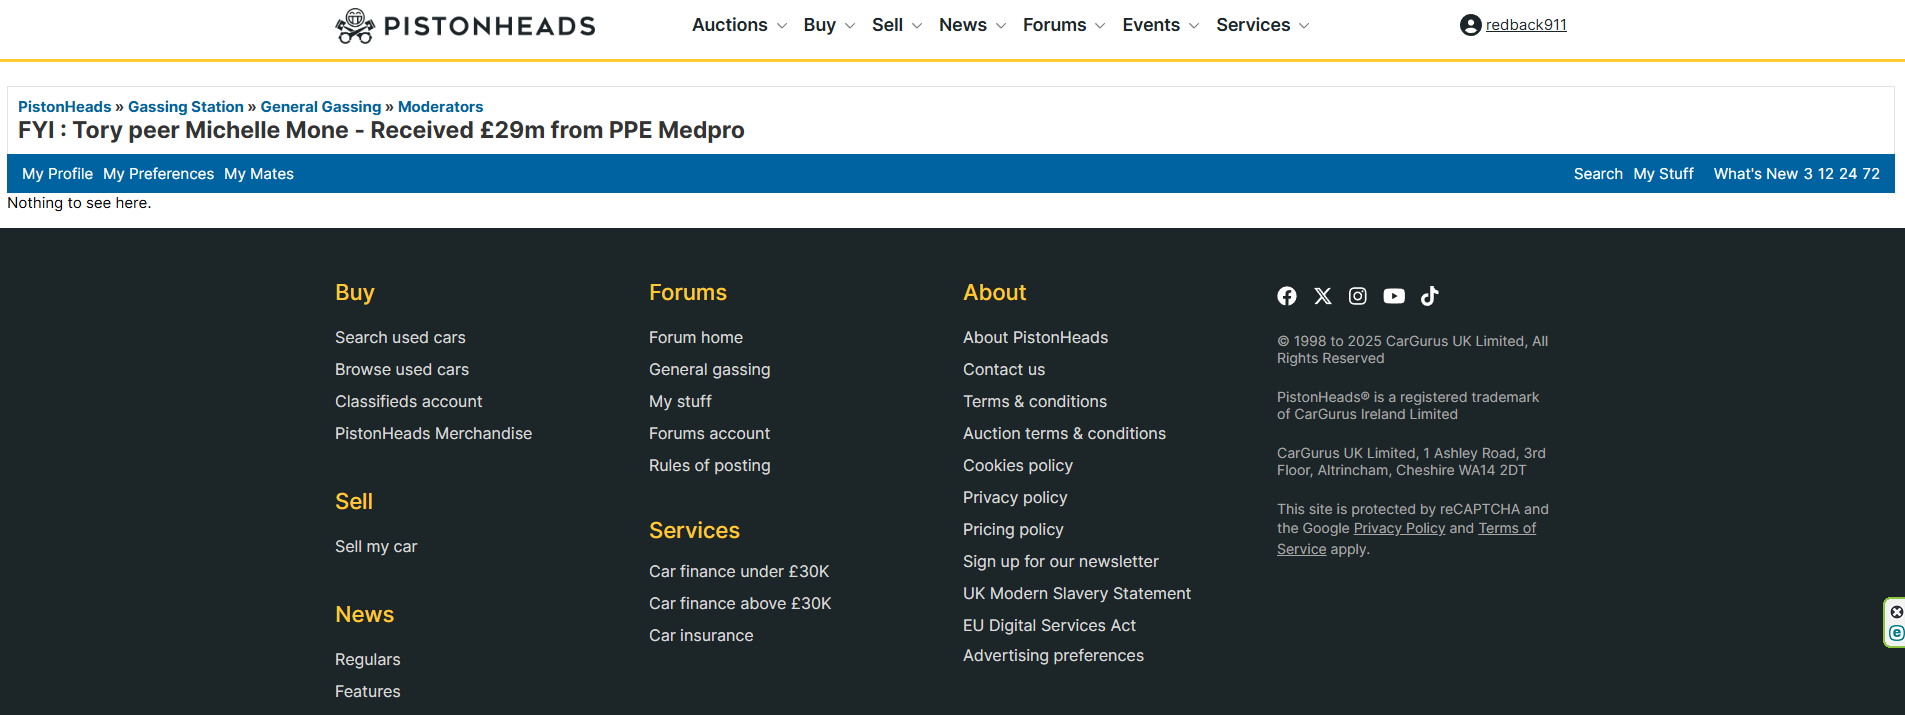Open Auction terms & conditions link

tap(1064, 434)
